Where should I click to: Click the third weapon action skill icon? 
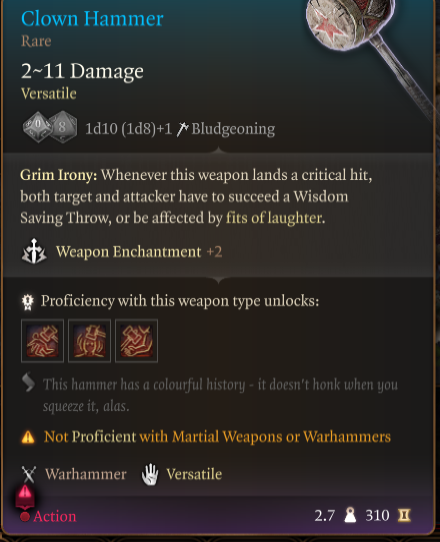click(x=137, y=341)
